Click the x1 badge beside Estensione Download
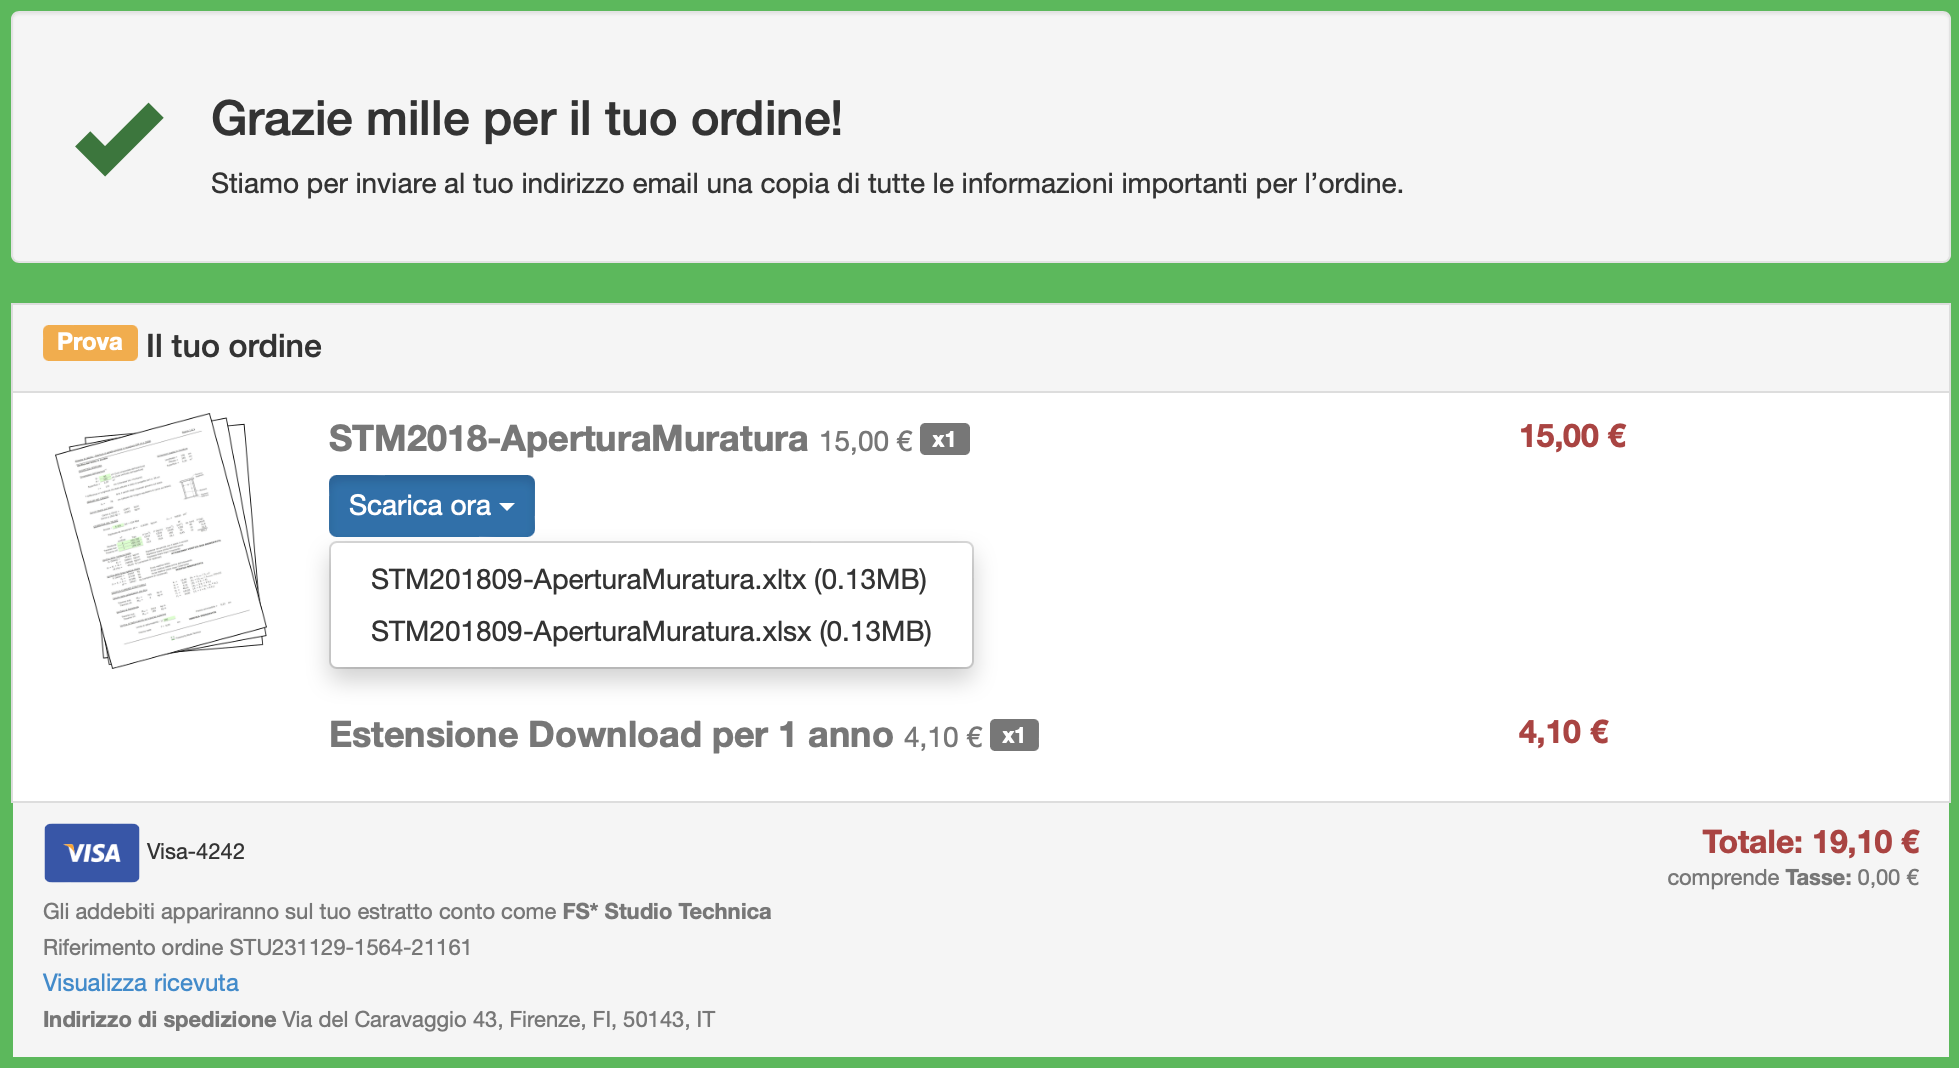The image size is (1959, 1068). [x=1014, y=736]
